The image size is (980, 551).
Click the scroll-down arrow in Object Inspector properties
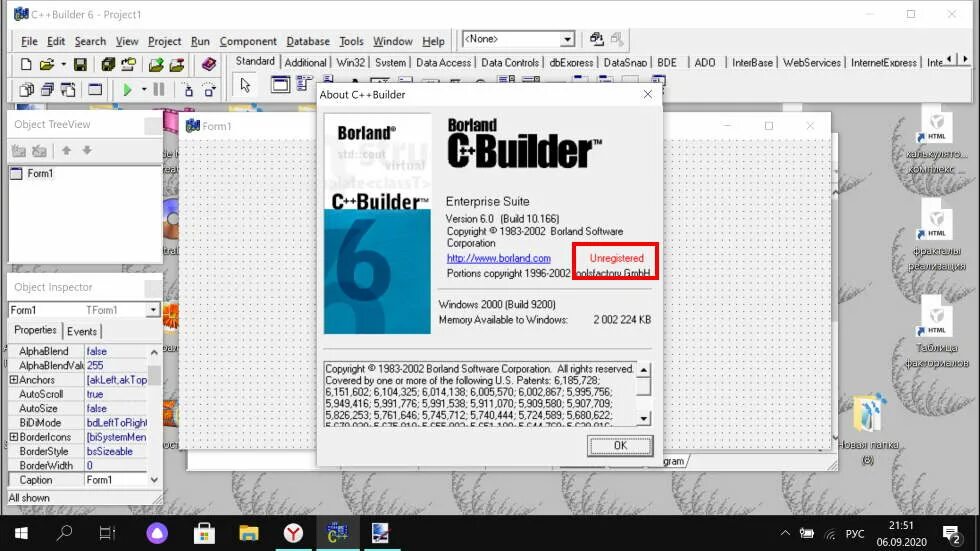[154, 480]
